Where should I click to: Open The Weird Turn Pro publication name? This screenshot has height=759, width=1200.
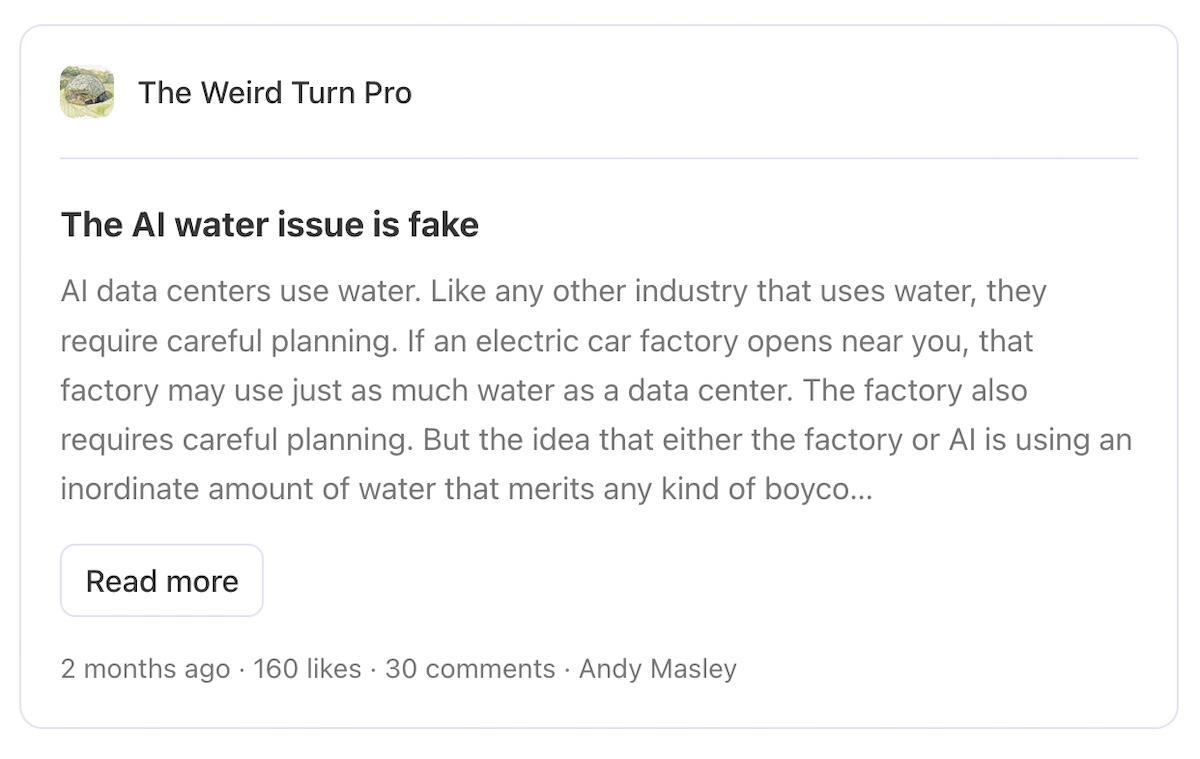click(x=274, y=93)
